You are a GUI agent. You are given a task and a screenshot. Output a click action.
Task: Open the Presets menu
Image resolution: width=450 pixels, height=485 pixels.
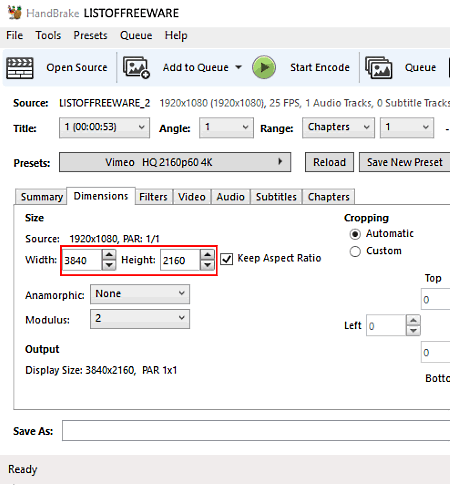tap(90, 35)
